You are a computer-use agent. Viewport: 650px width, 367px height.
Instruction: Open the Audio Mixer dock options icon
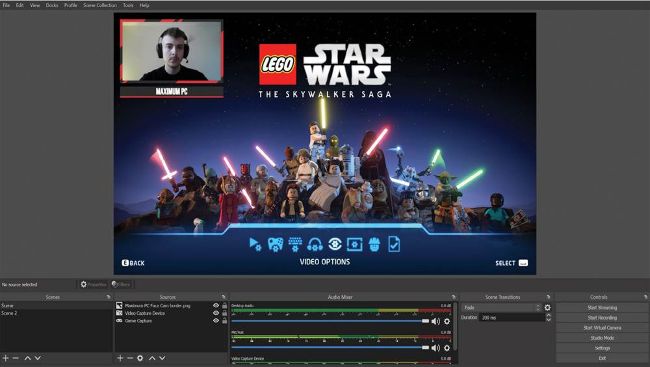point(453,297)
